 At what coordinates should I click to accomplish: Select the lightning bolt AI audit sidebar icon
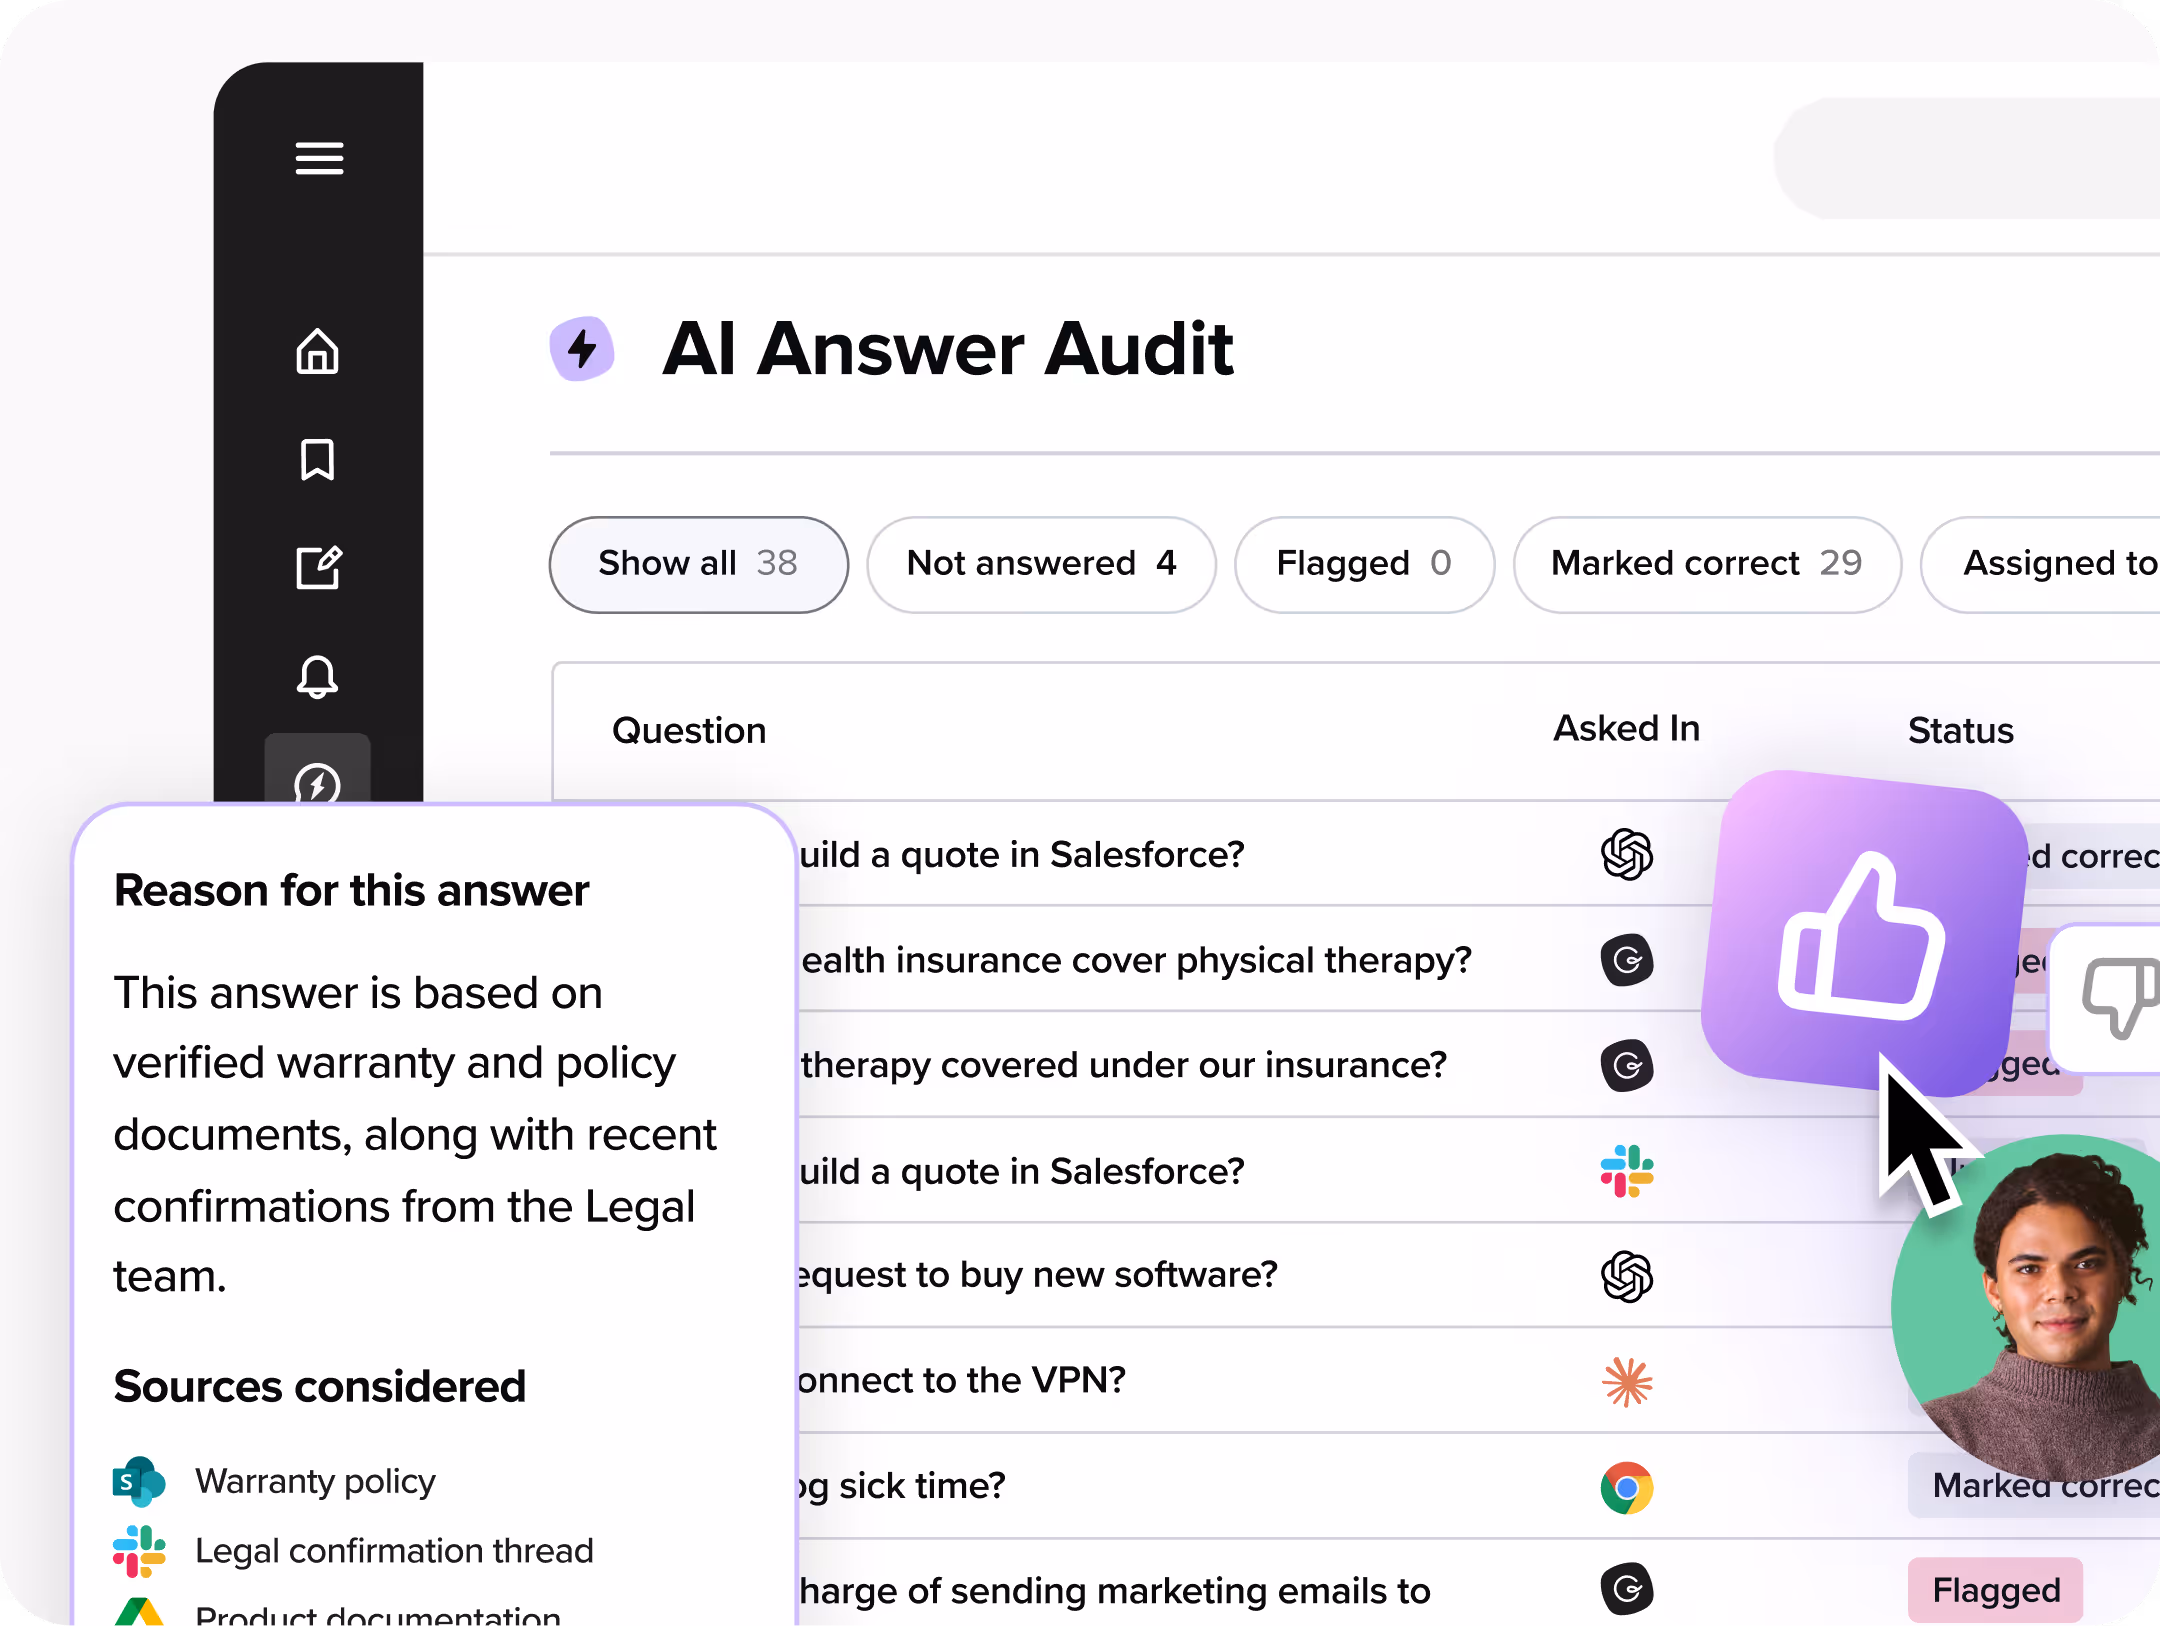click(x=318, y=780)
